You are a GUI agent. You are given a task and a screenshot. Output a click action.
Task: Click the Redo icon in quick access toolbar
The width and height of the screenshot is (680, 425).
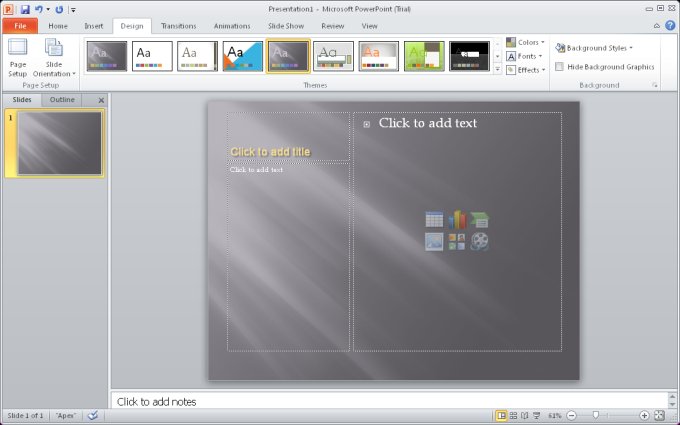tap(59, 9)
